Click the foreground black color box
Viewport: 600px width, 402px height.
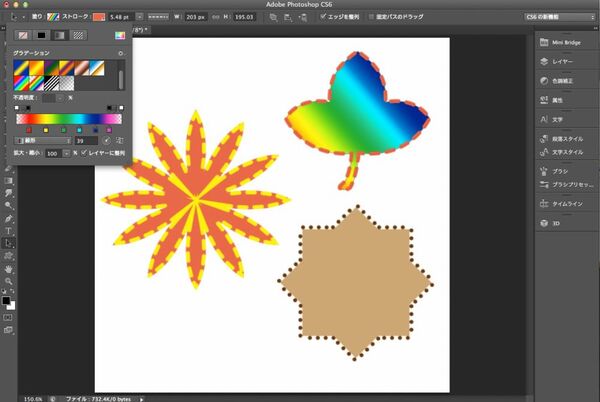(6, 300)
